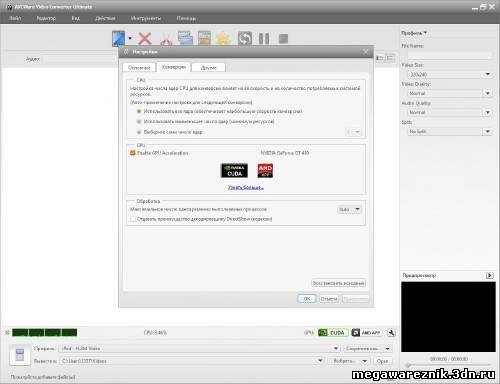Open the first (General) settings tab
This screenshot has width=500, height=384.
click(139, 68)
